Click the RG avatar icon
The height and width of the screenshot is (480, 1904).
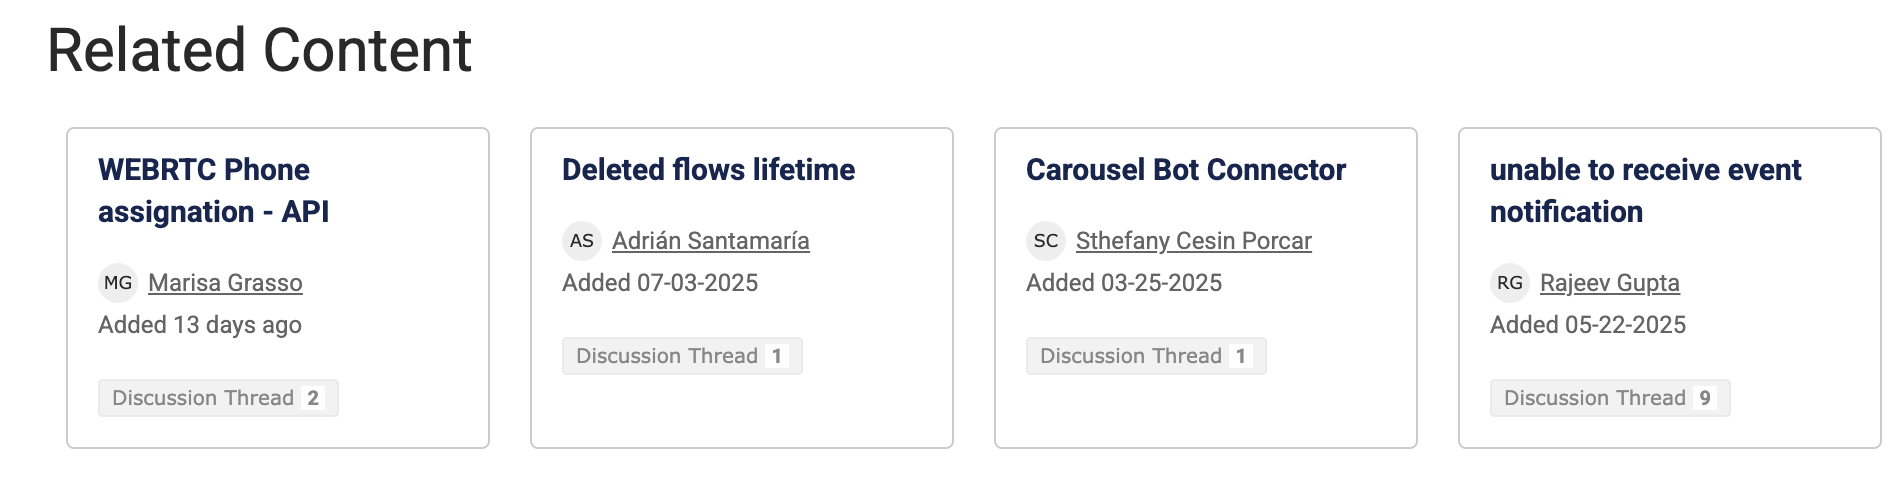[1510, 283]
